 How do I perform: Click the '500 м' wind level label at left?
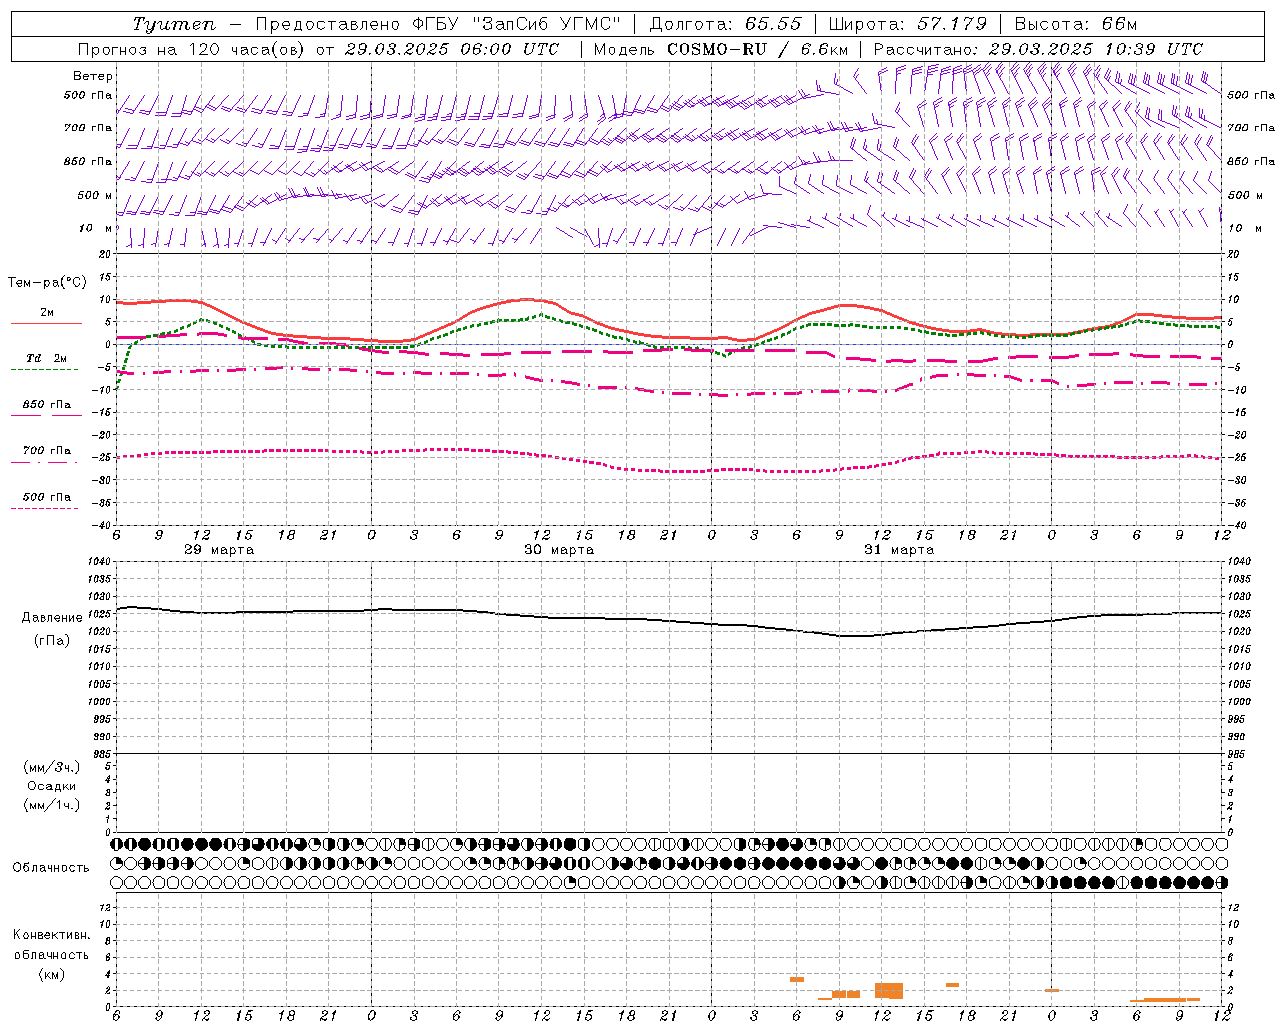95,195
